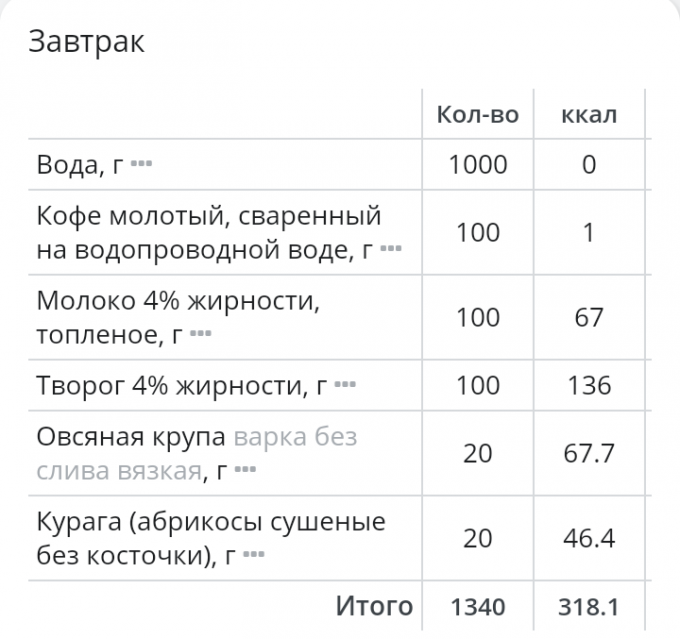The image size is (680, 639).
Task: Click the 67.7 kcal value for Овсяная крупа
Action: click(589, 453)
